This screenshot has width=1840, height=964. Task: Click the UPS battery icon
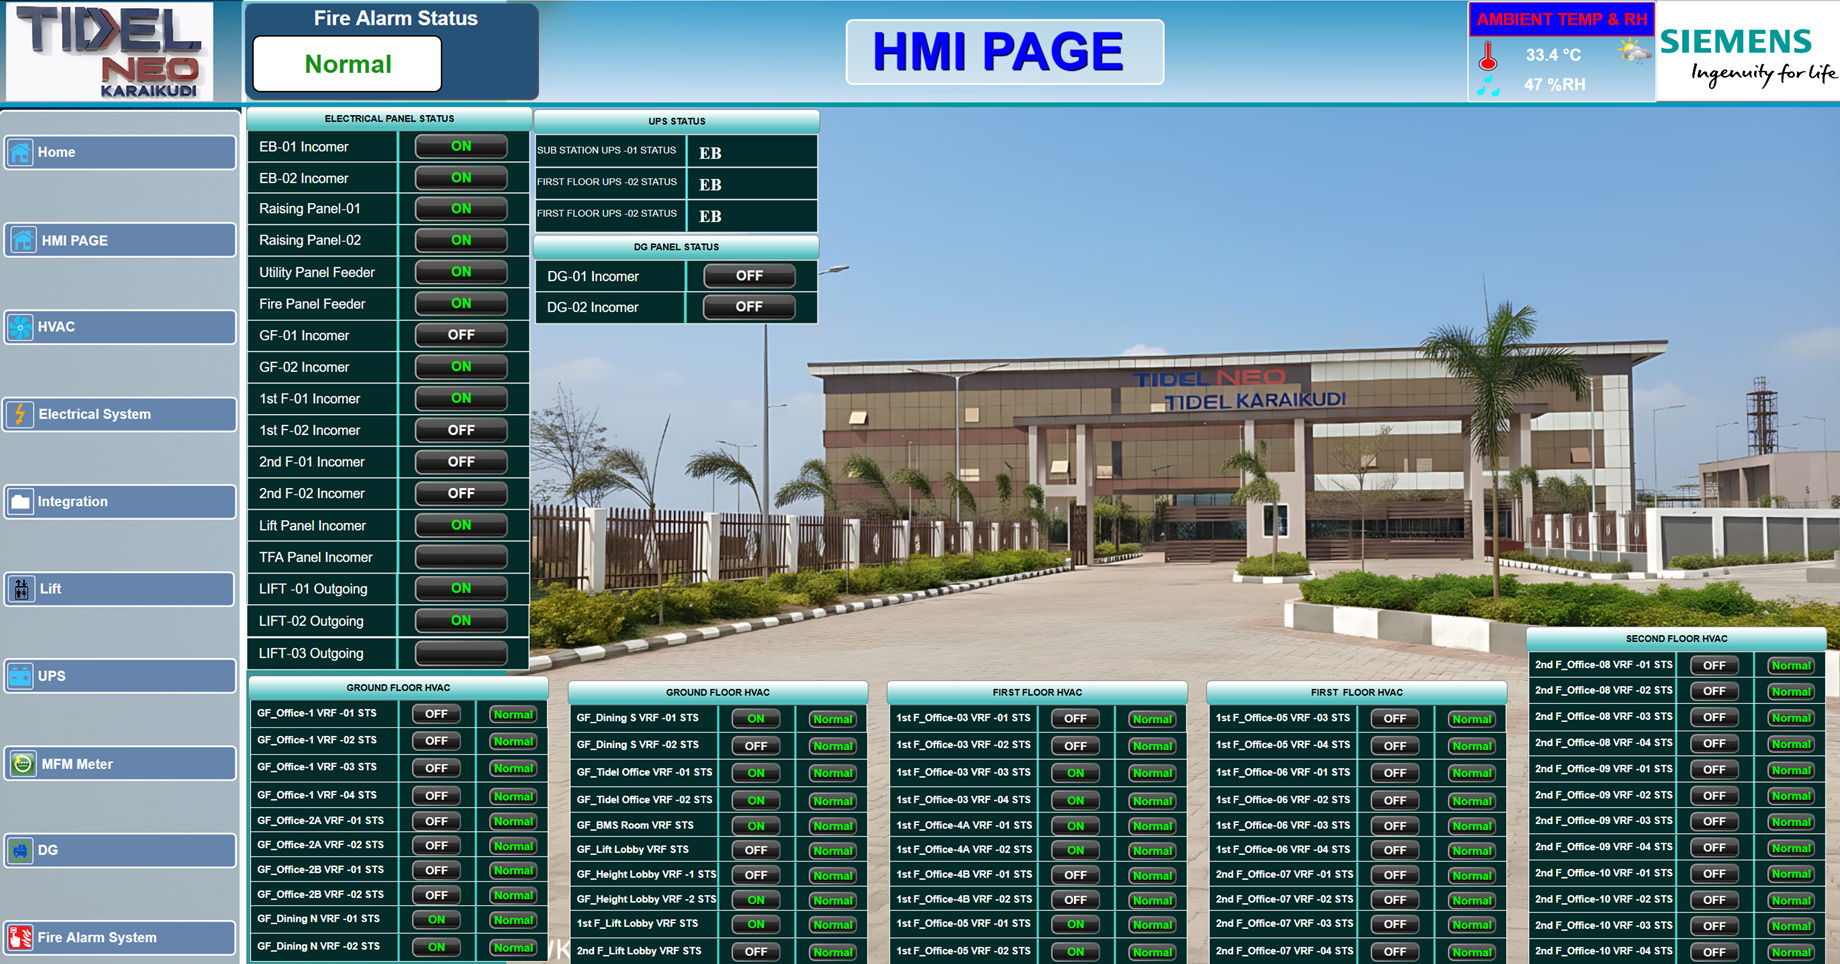pyautogui.click(x=20, y=677)
